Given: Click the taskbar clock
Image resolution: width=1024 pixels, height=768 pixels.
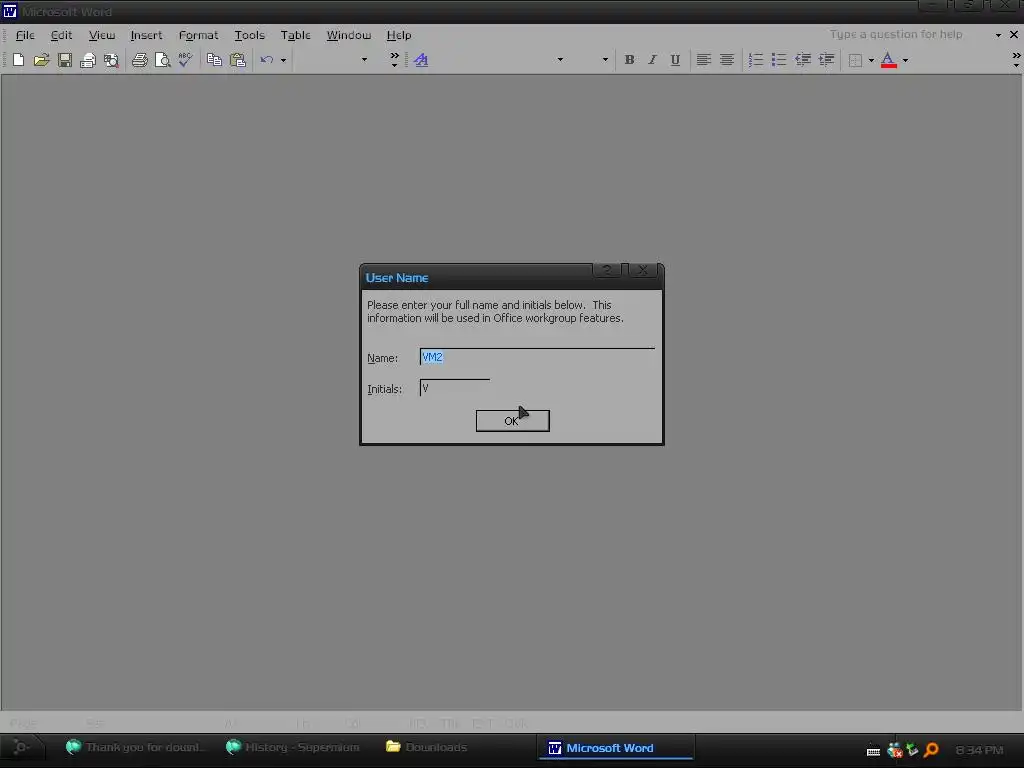Looking at the screenshot, I should 979,750.
